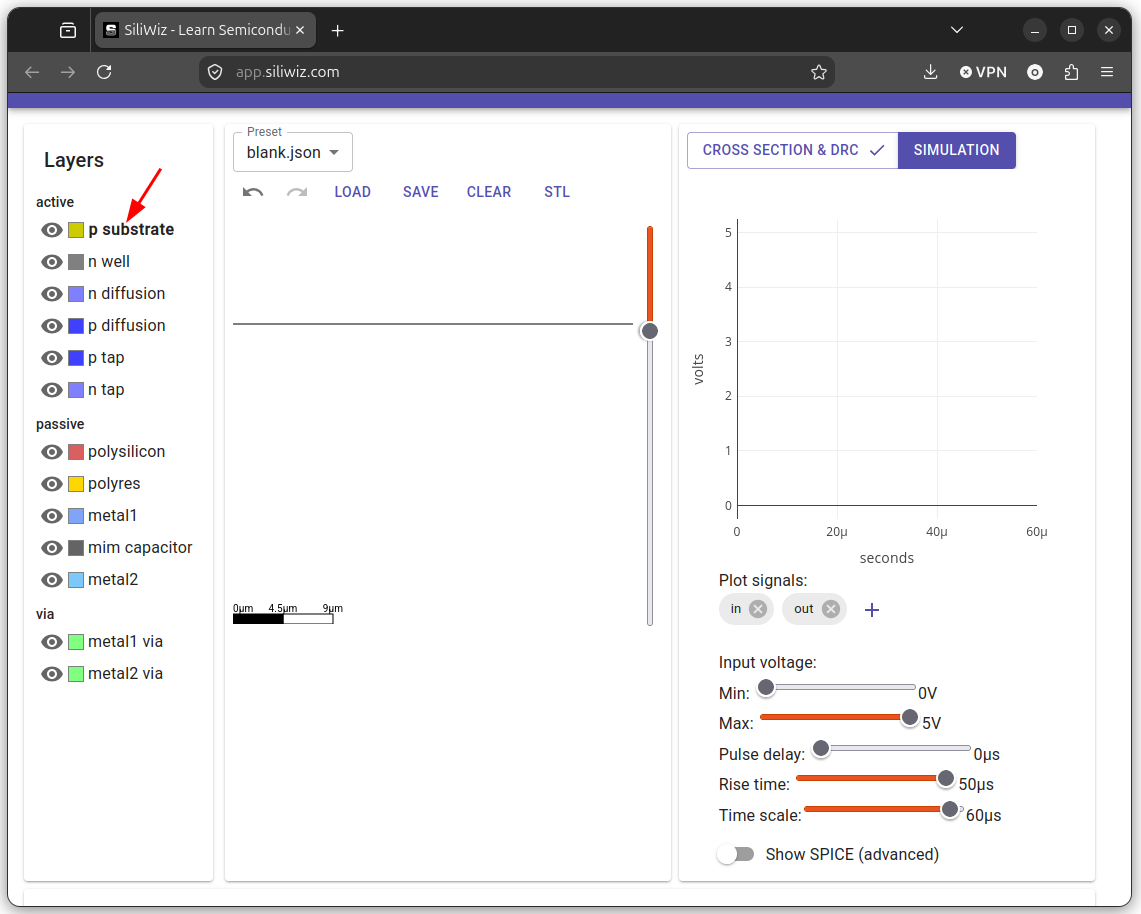The image size is (1141, 914).
Task: Select the n well gray swatch
Action: [x=76, y=262]
